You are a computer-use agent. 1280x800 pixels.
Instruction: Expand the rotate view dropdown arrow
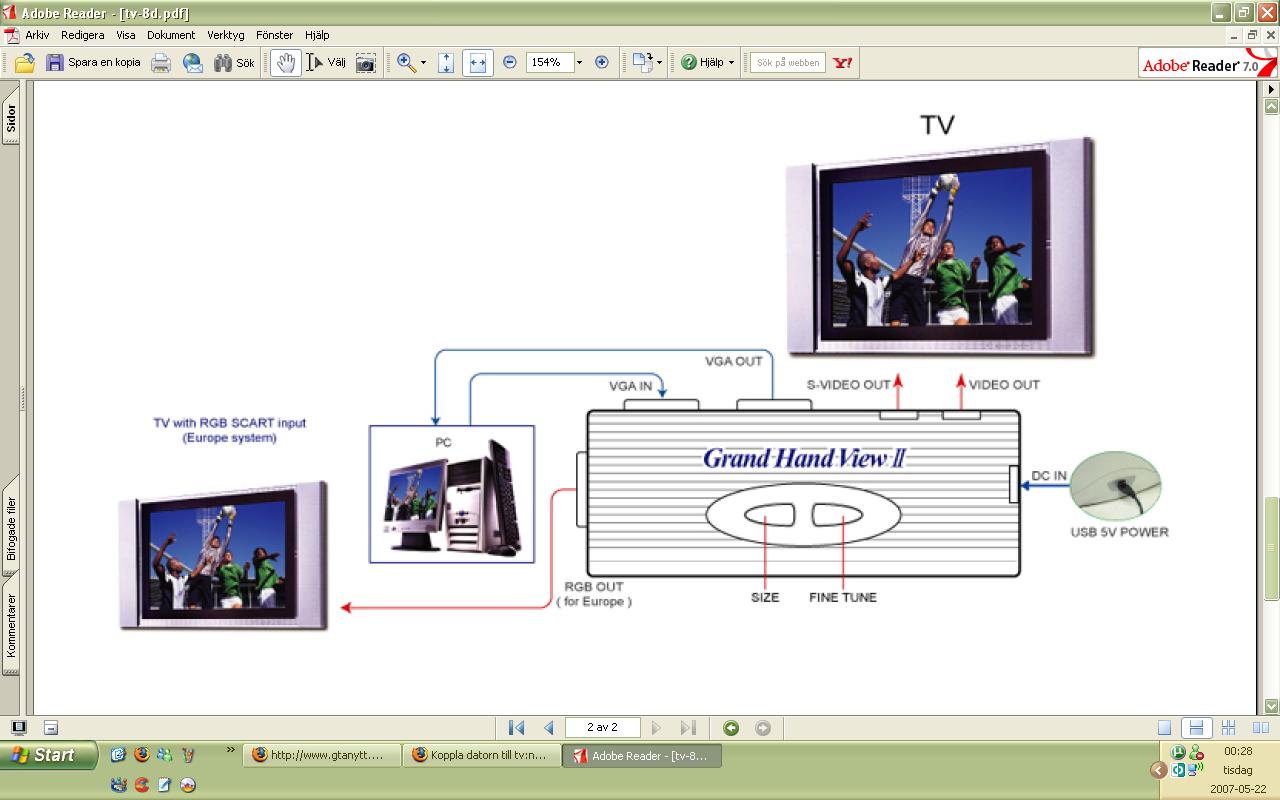click(659, 63)
